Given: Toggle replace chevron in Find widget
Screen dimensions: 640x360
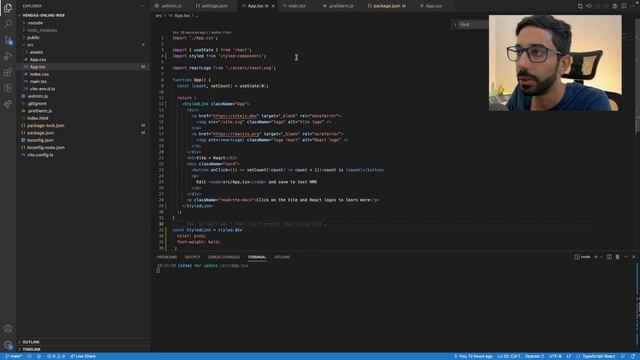Looking at the screenshot, I should [455, 24].
